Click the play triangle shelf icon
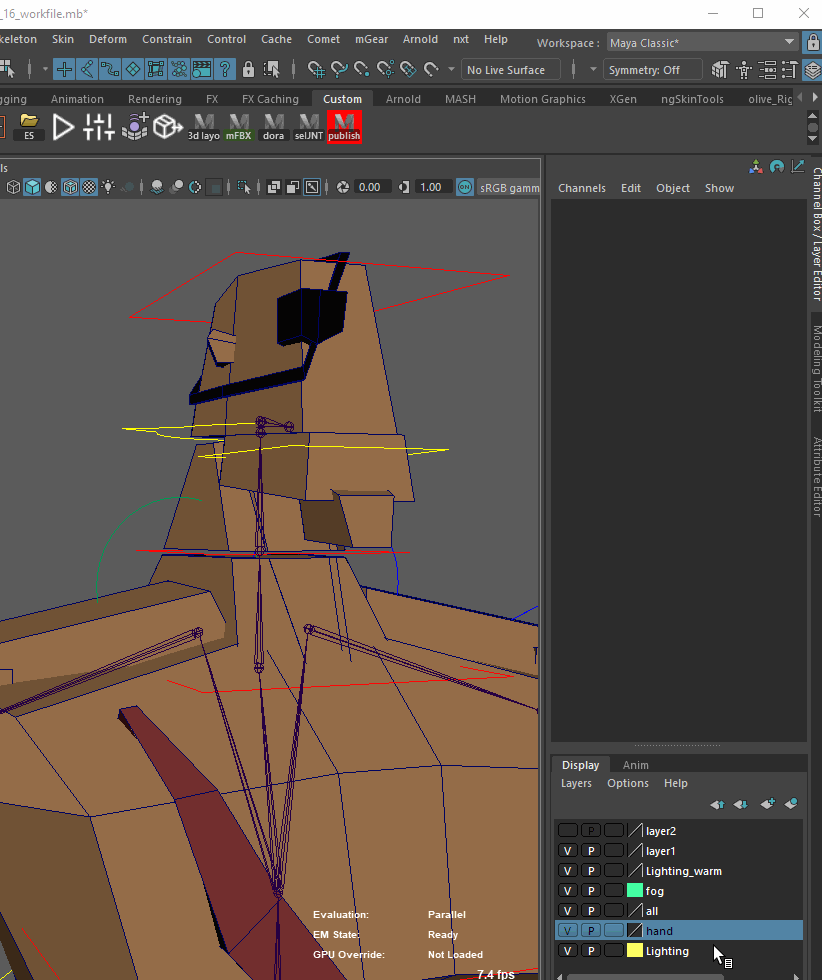 click(x=63, y=127)
